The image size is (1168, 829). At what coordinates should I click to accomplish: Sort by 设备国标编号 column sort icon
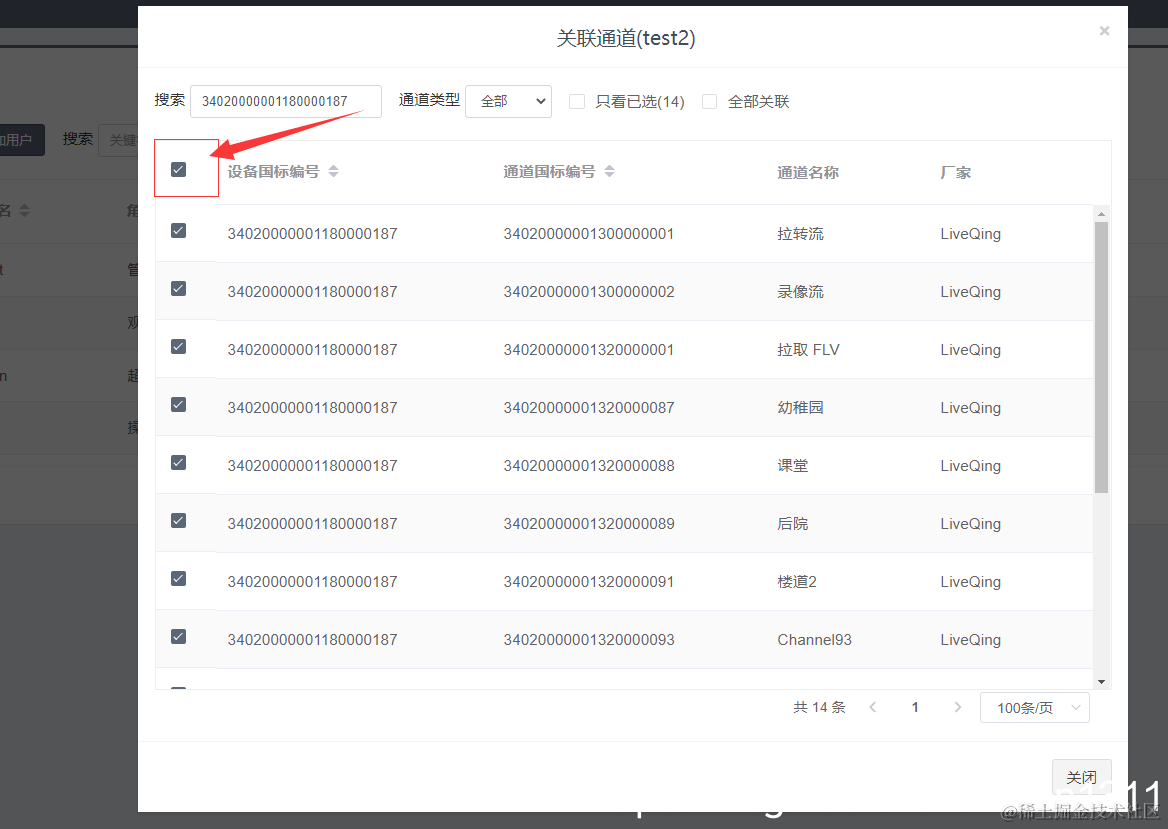[x=333, y=171]
